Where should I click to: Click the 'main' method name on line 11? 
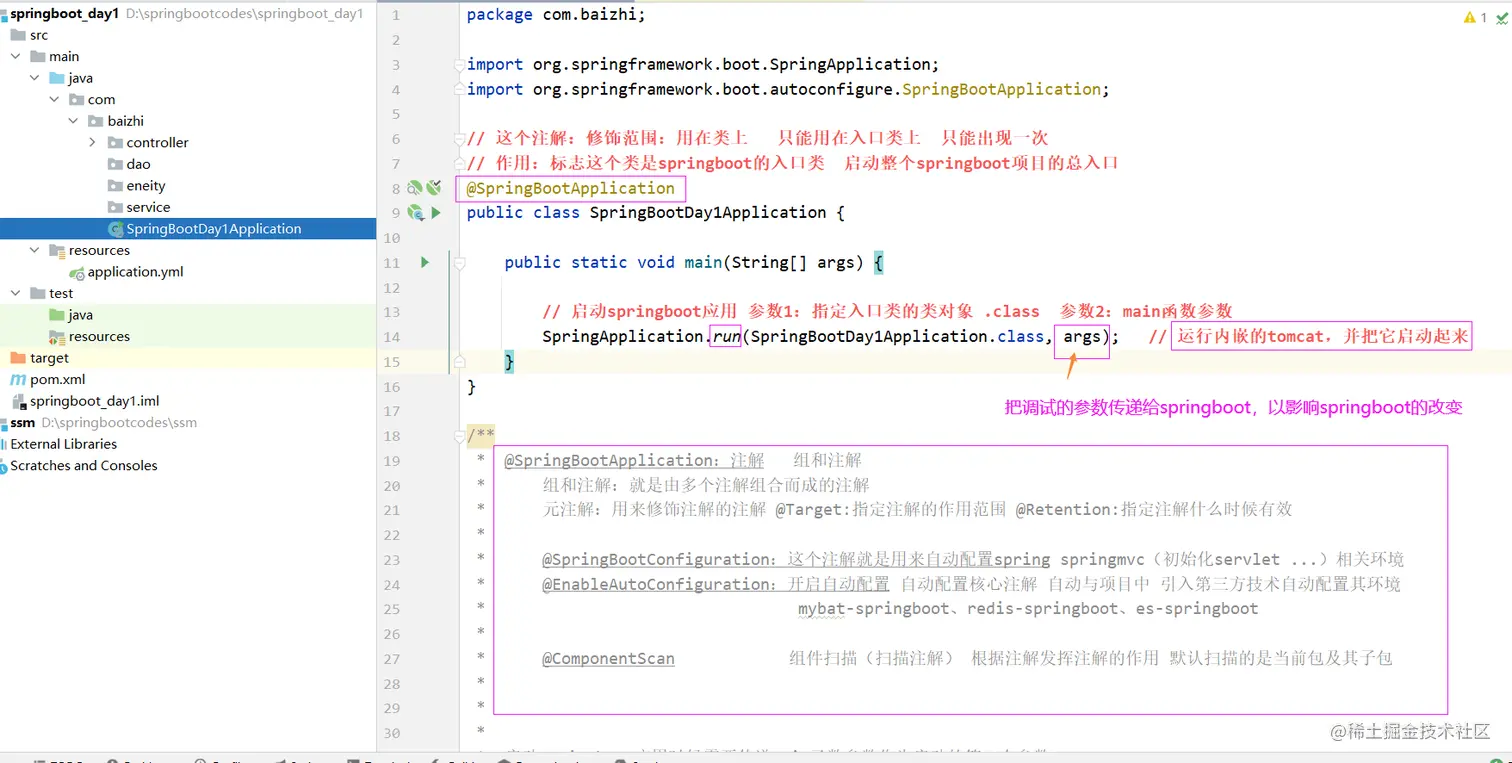coord(703,262)
